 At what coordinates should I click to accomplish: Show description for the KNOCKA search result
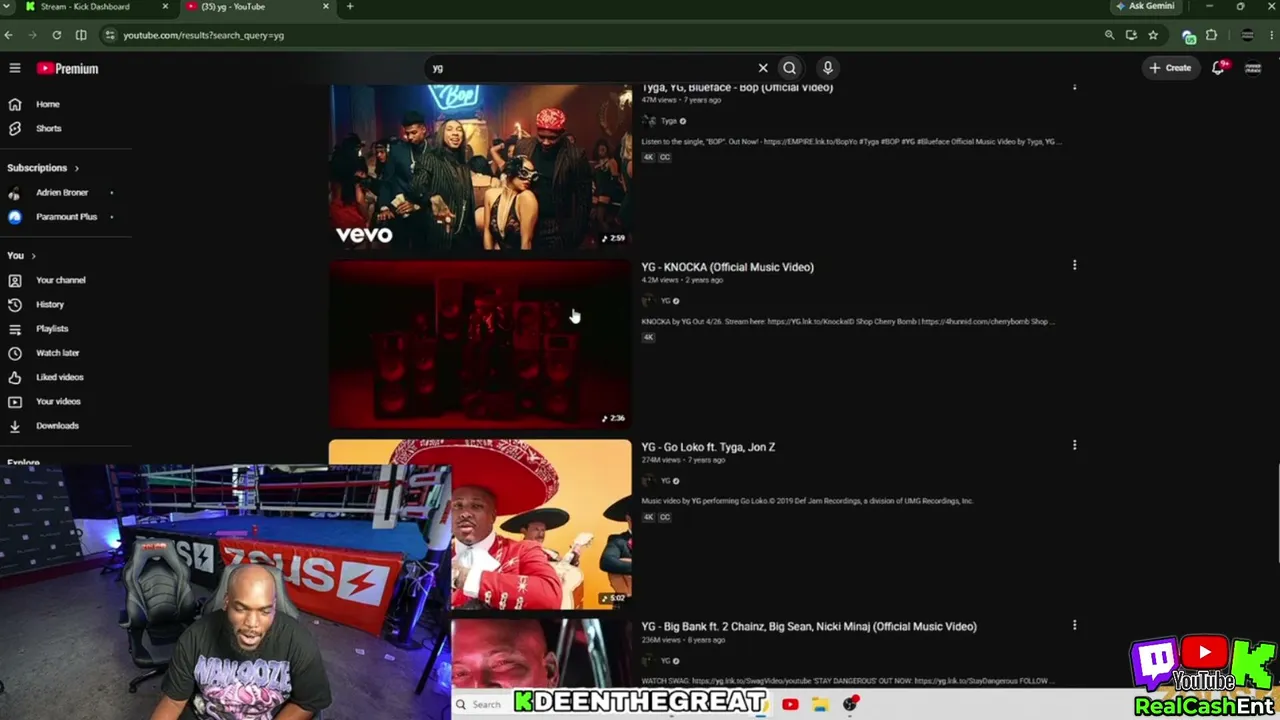[848, 322]
